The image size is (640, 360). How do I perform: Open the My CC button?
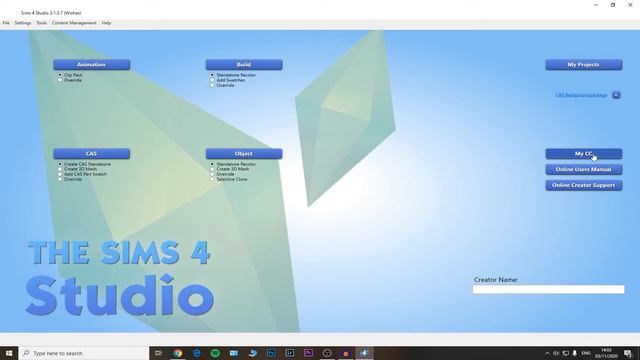(x=584, y=153)
